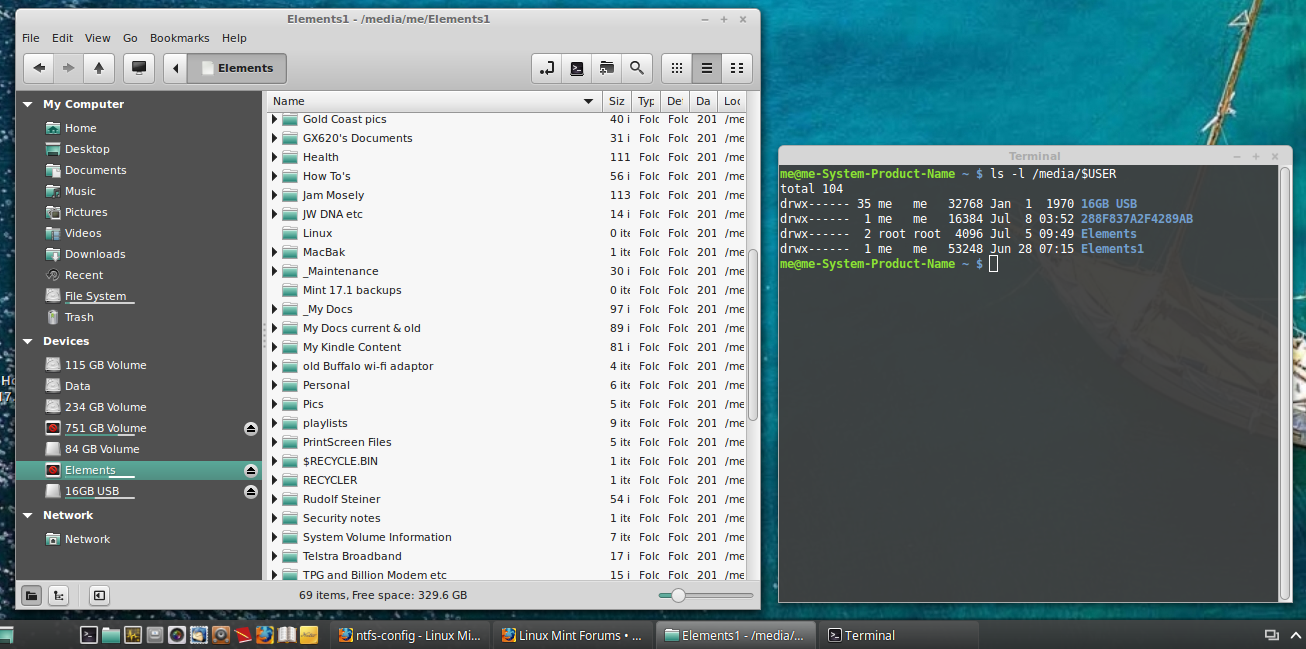The image size is (1306, 649).
Task: Open Trash in the sidebar
Action: [79, 317]
